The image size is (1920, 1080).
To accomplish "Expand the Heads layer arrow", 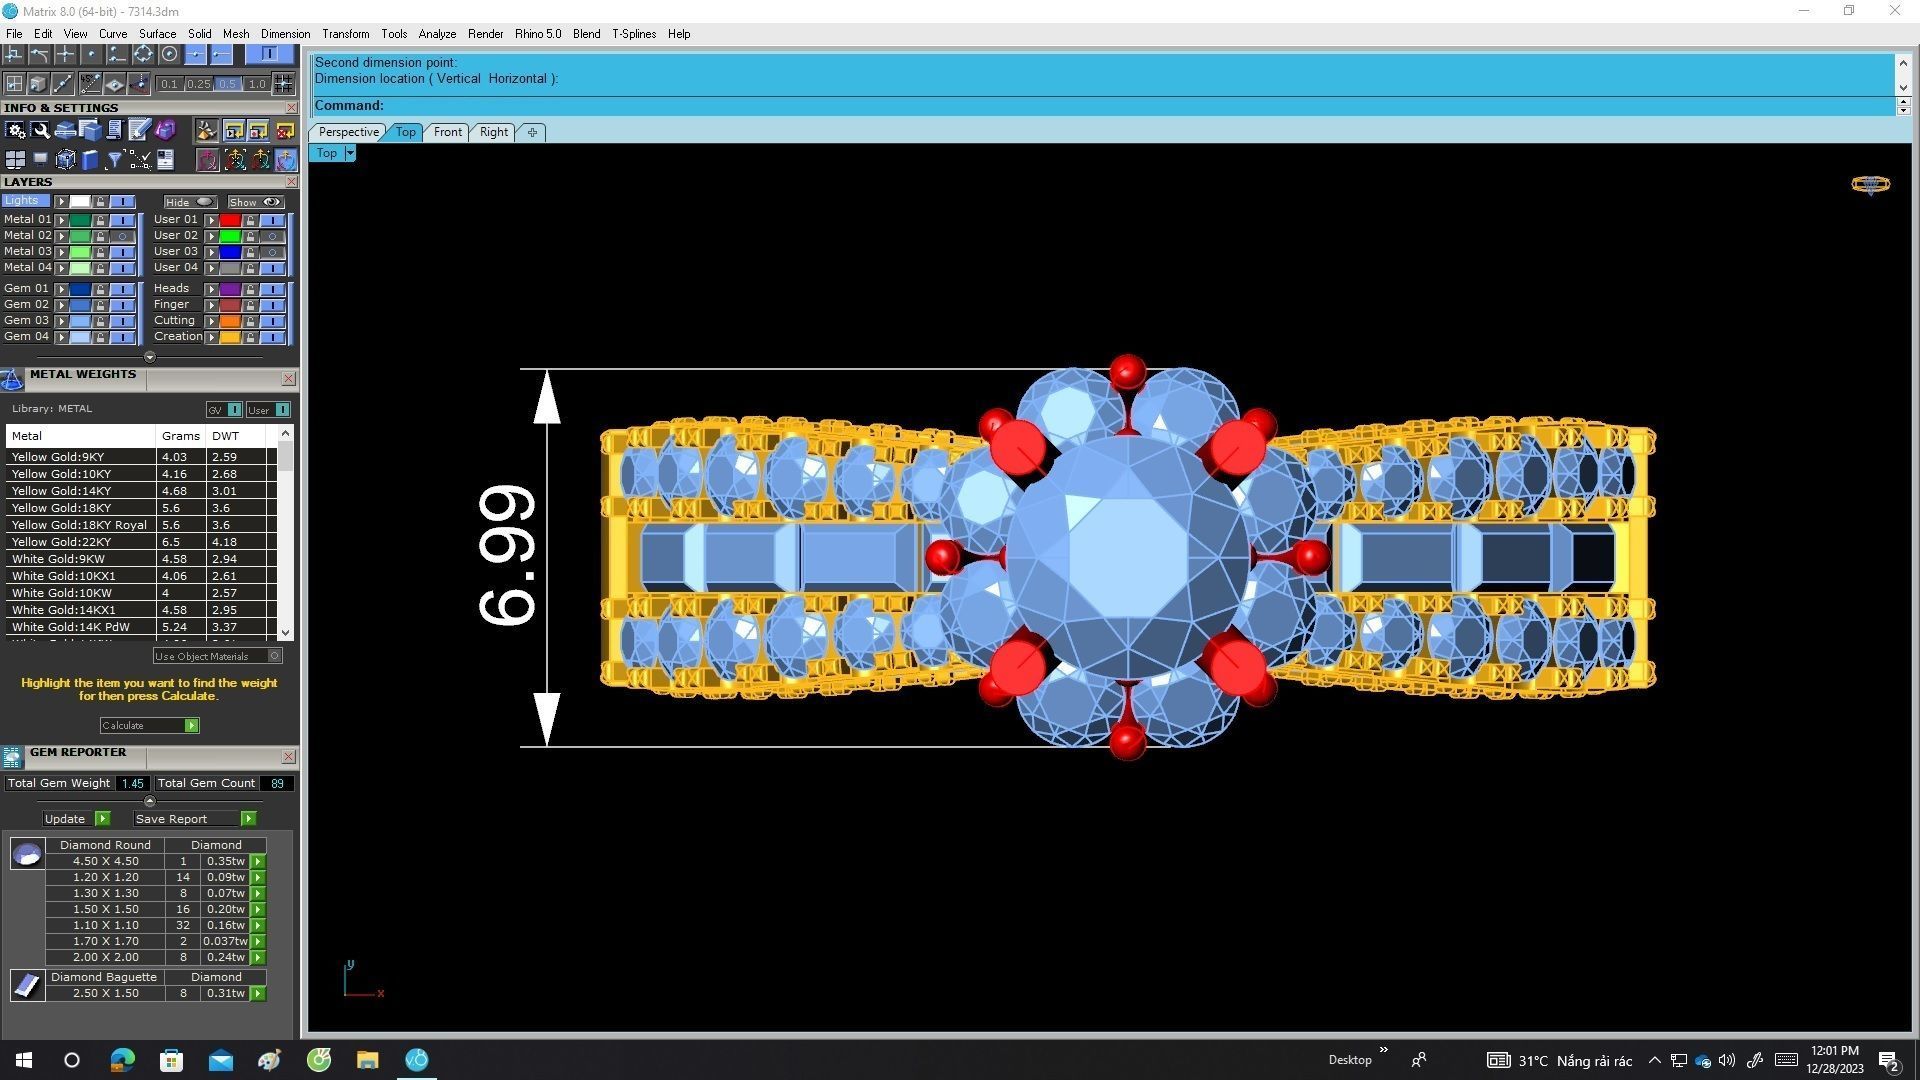I will 211,289.
